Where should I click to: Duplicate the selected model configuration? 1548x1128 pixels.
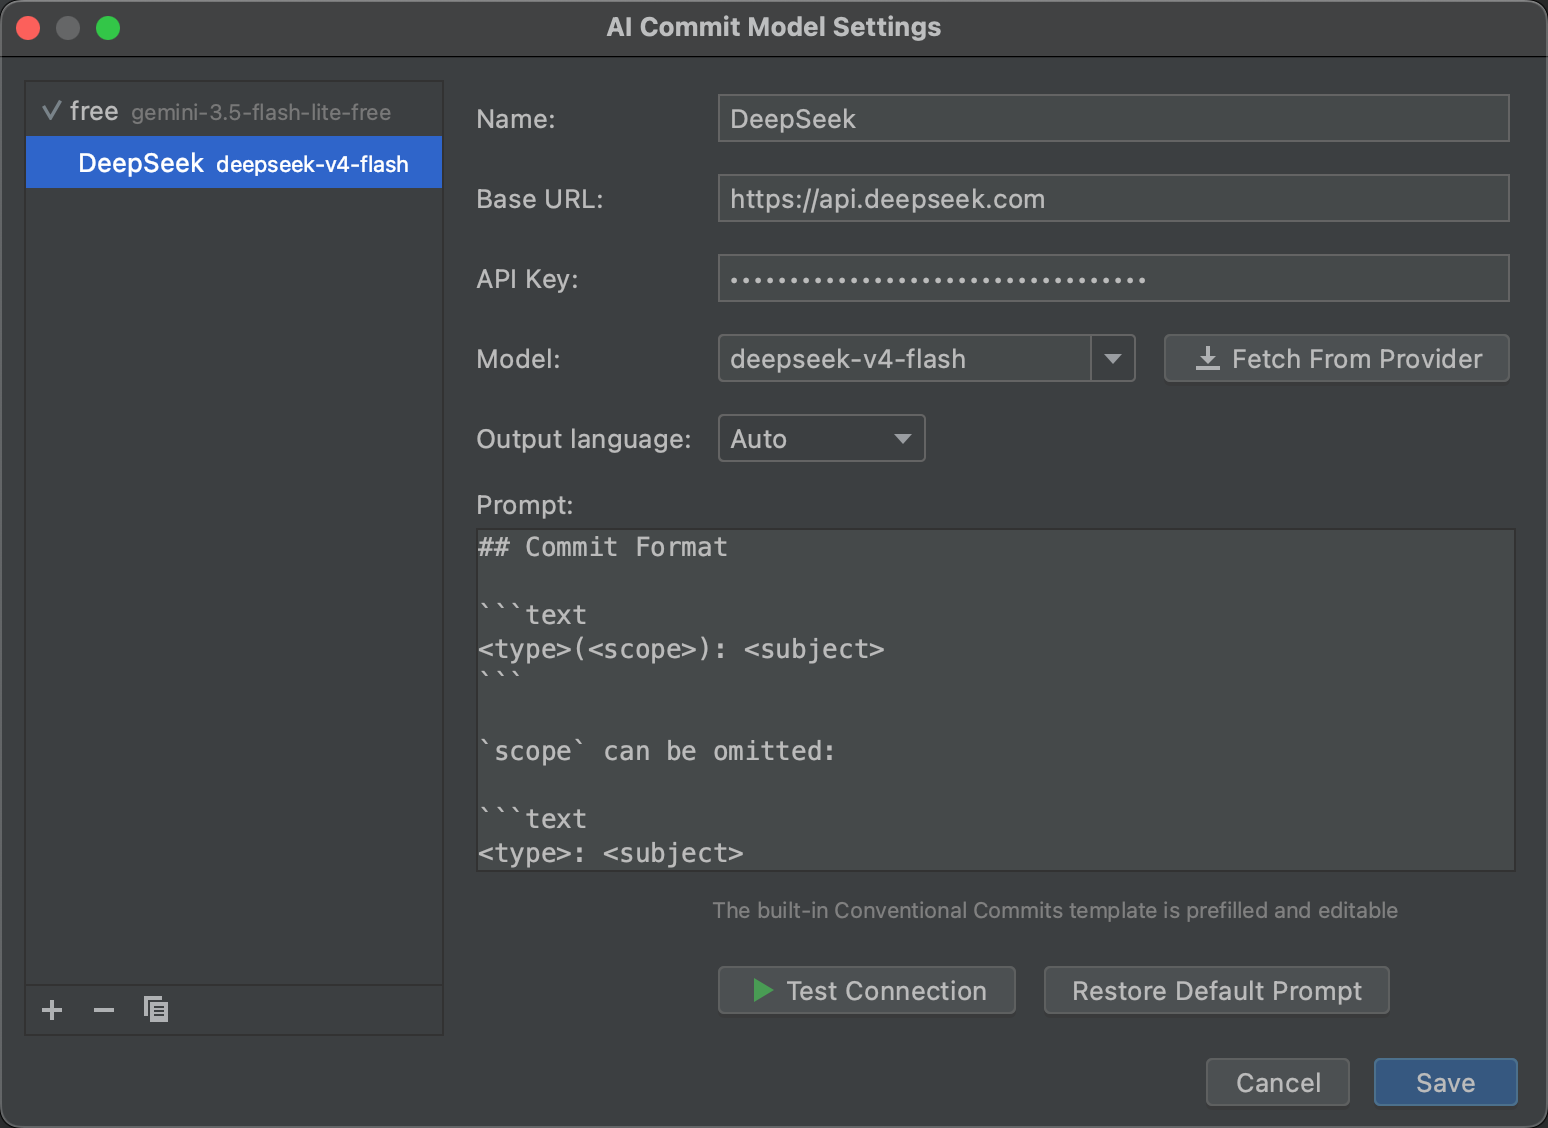coord(156,1009)
